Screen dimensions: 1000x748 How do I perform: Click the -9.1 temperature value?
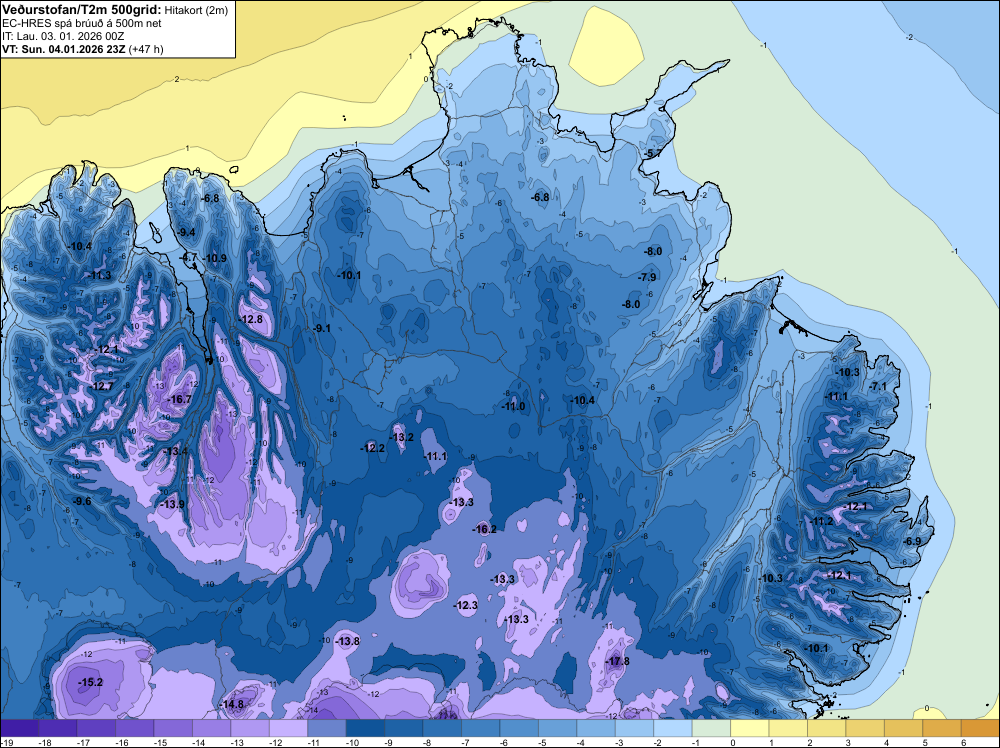click(x=322, y=328)
